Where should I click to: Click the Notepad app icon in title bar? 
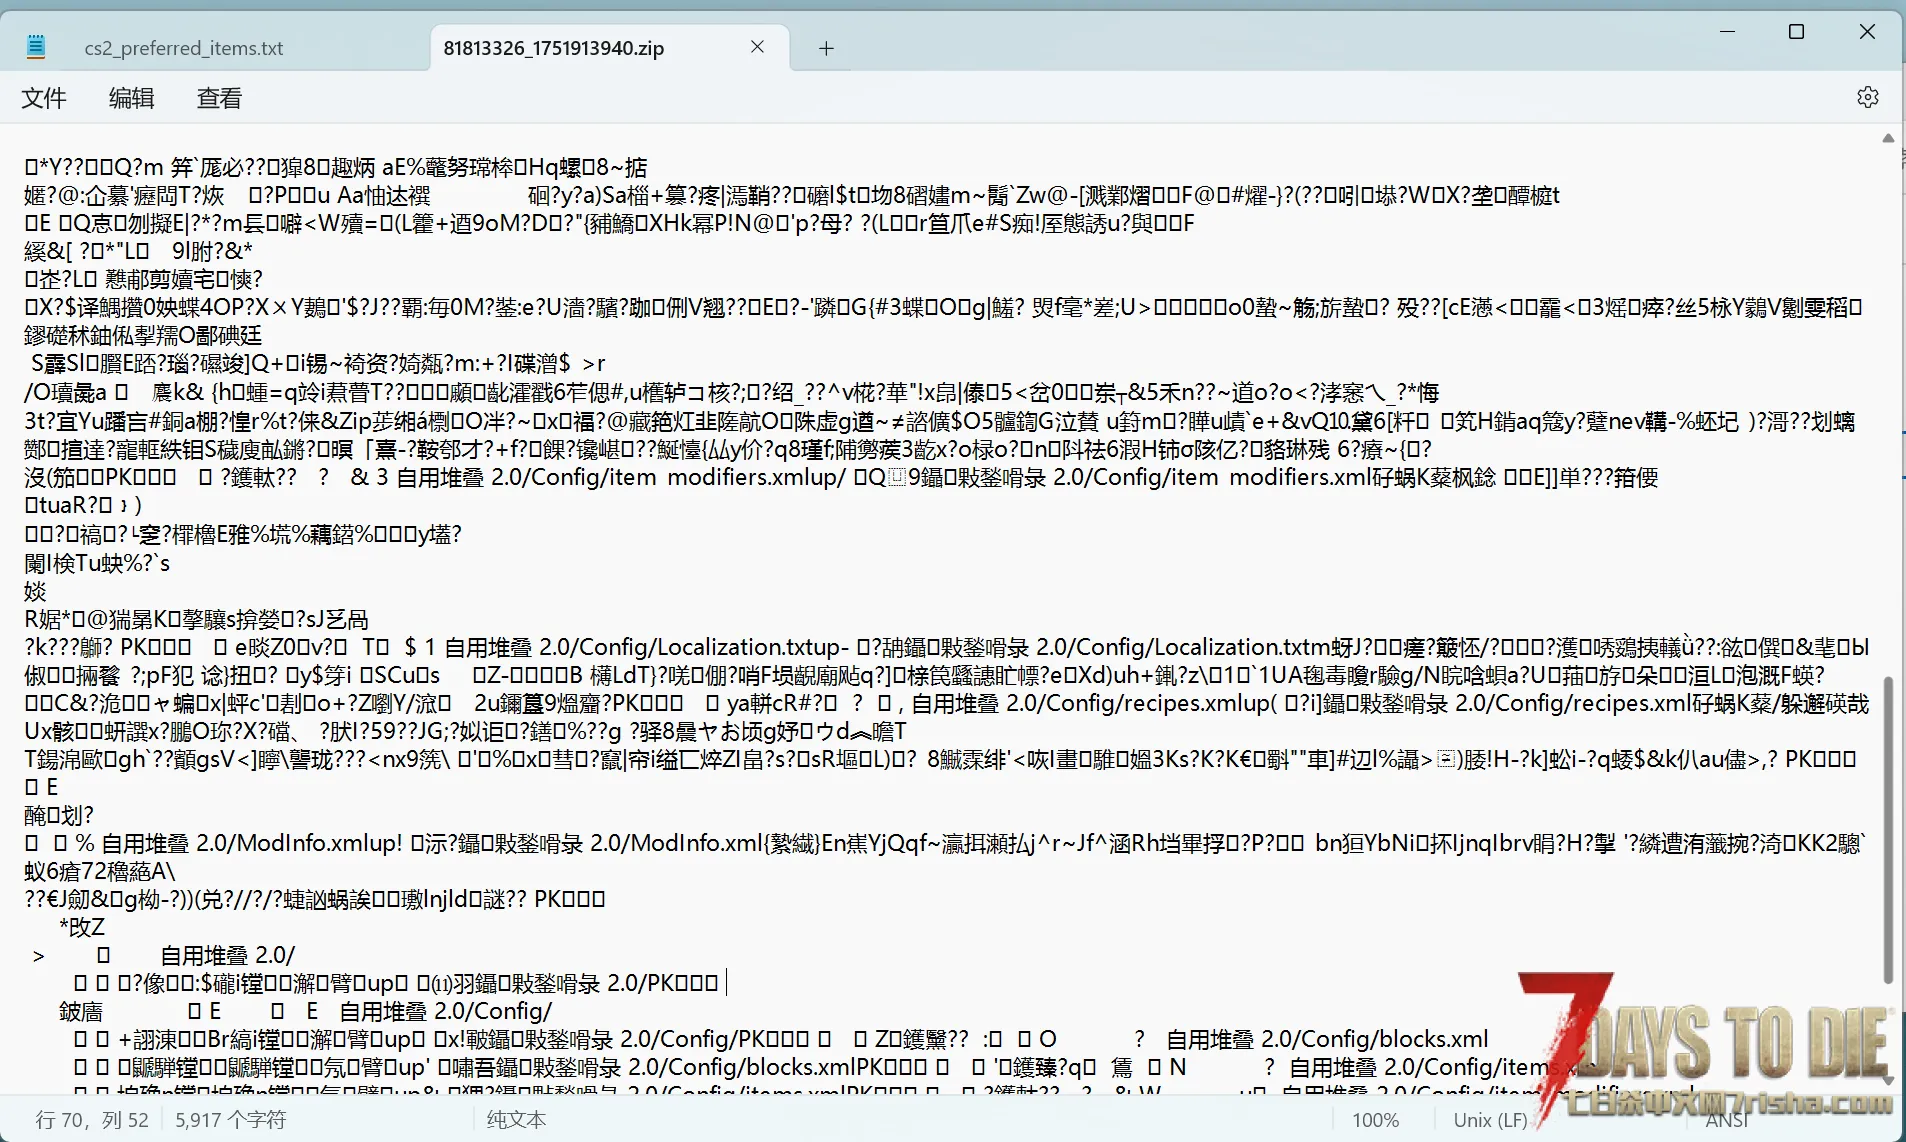[x=36, y=47]
